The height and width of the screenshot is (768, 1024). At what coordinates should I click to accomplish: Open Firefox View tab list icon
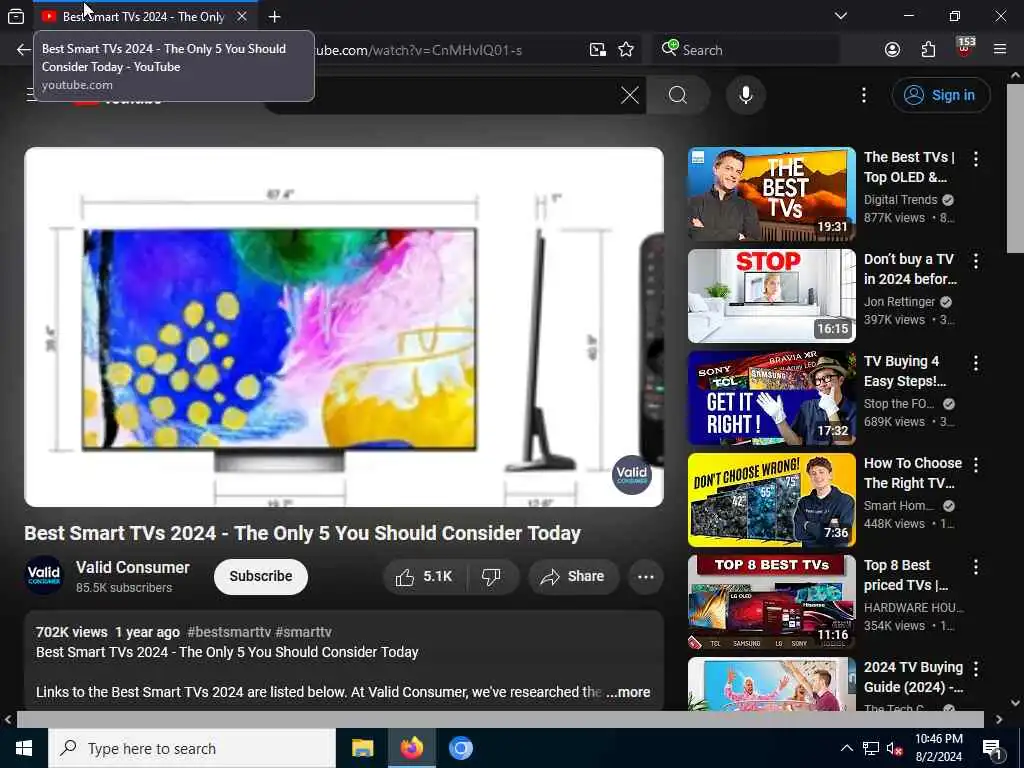pos(16,16)
